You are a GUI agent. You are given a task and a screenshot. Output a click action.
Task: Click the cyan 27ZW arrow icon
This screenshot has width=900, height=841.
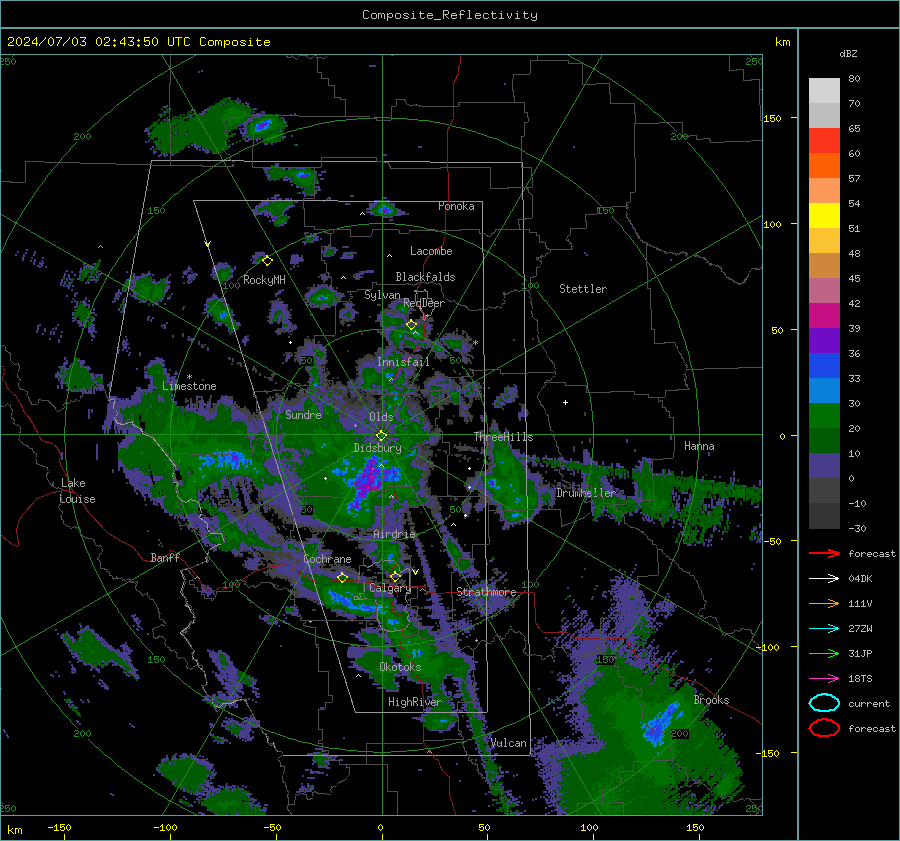pyautogui.click(x=824, y=629)
